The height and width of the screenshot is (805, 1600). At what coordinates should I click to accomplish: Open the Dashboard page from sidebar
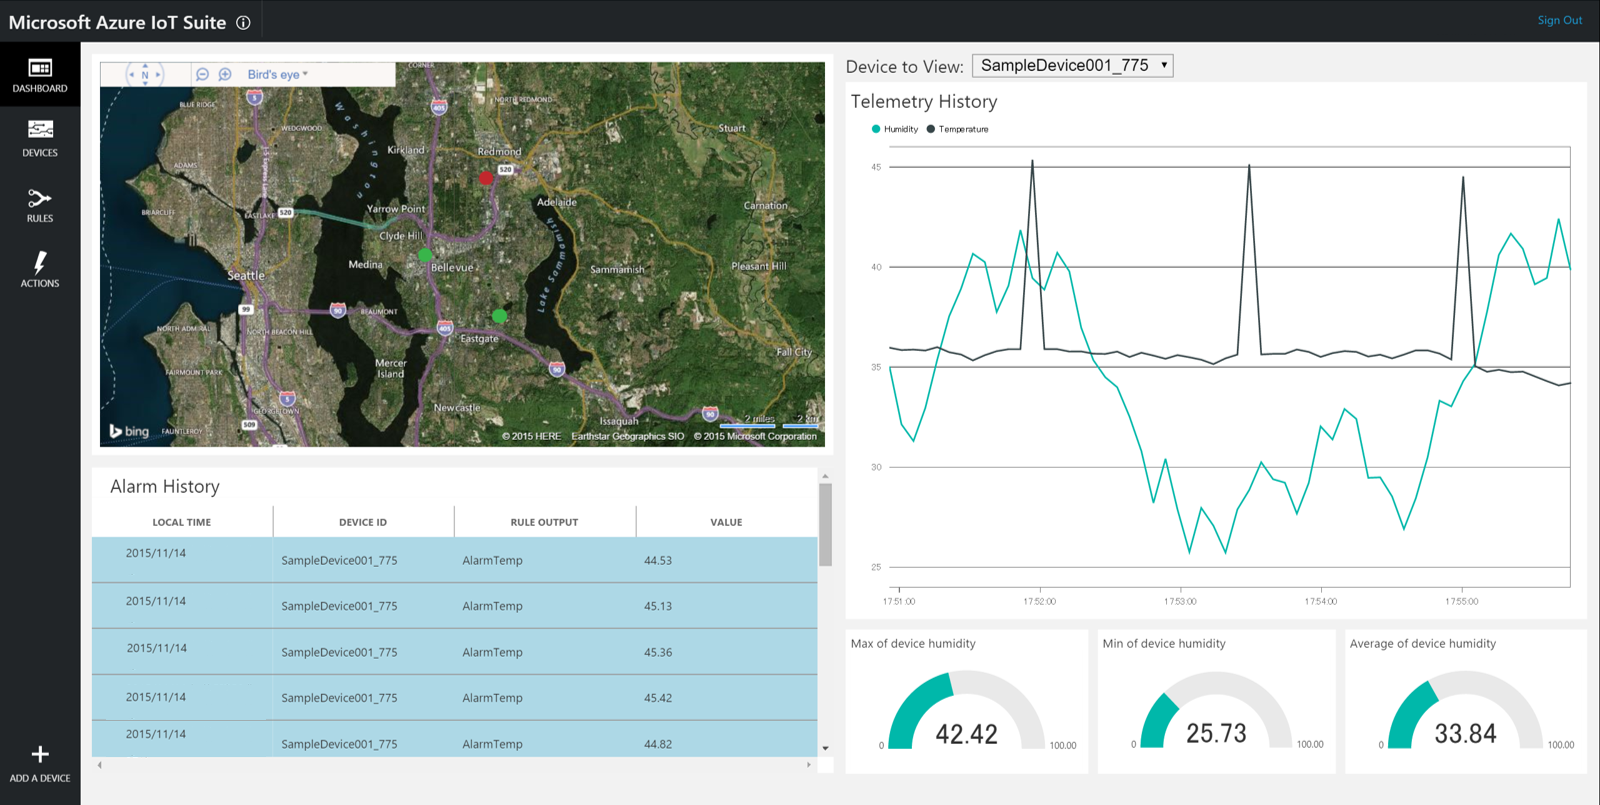tap(40, 75)
